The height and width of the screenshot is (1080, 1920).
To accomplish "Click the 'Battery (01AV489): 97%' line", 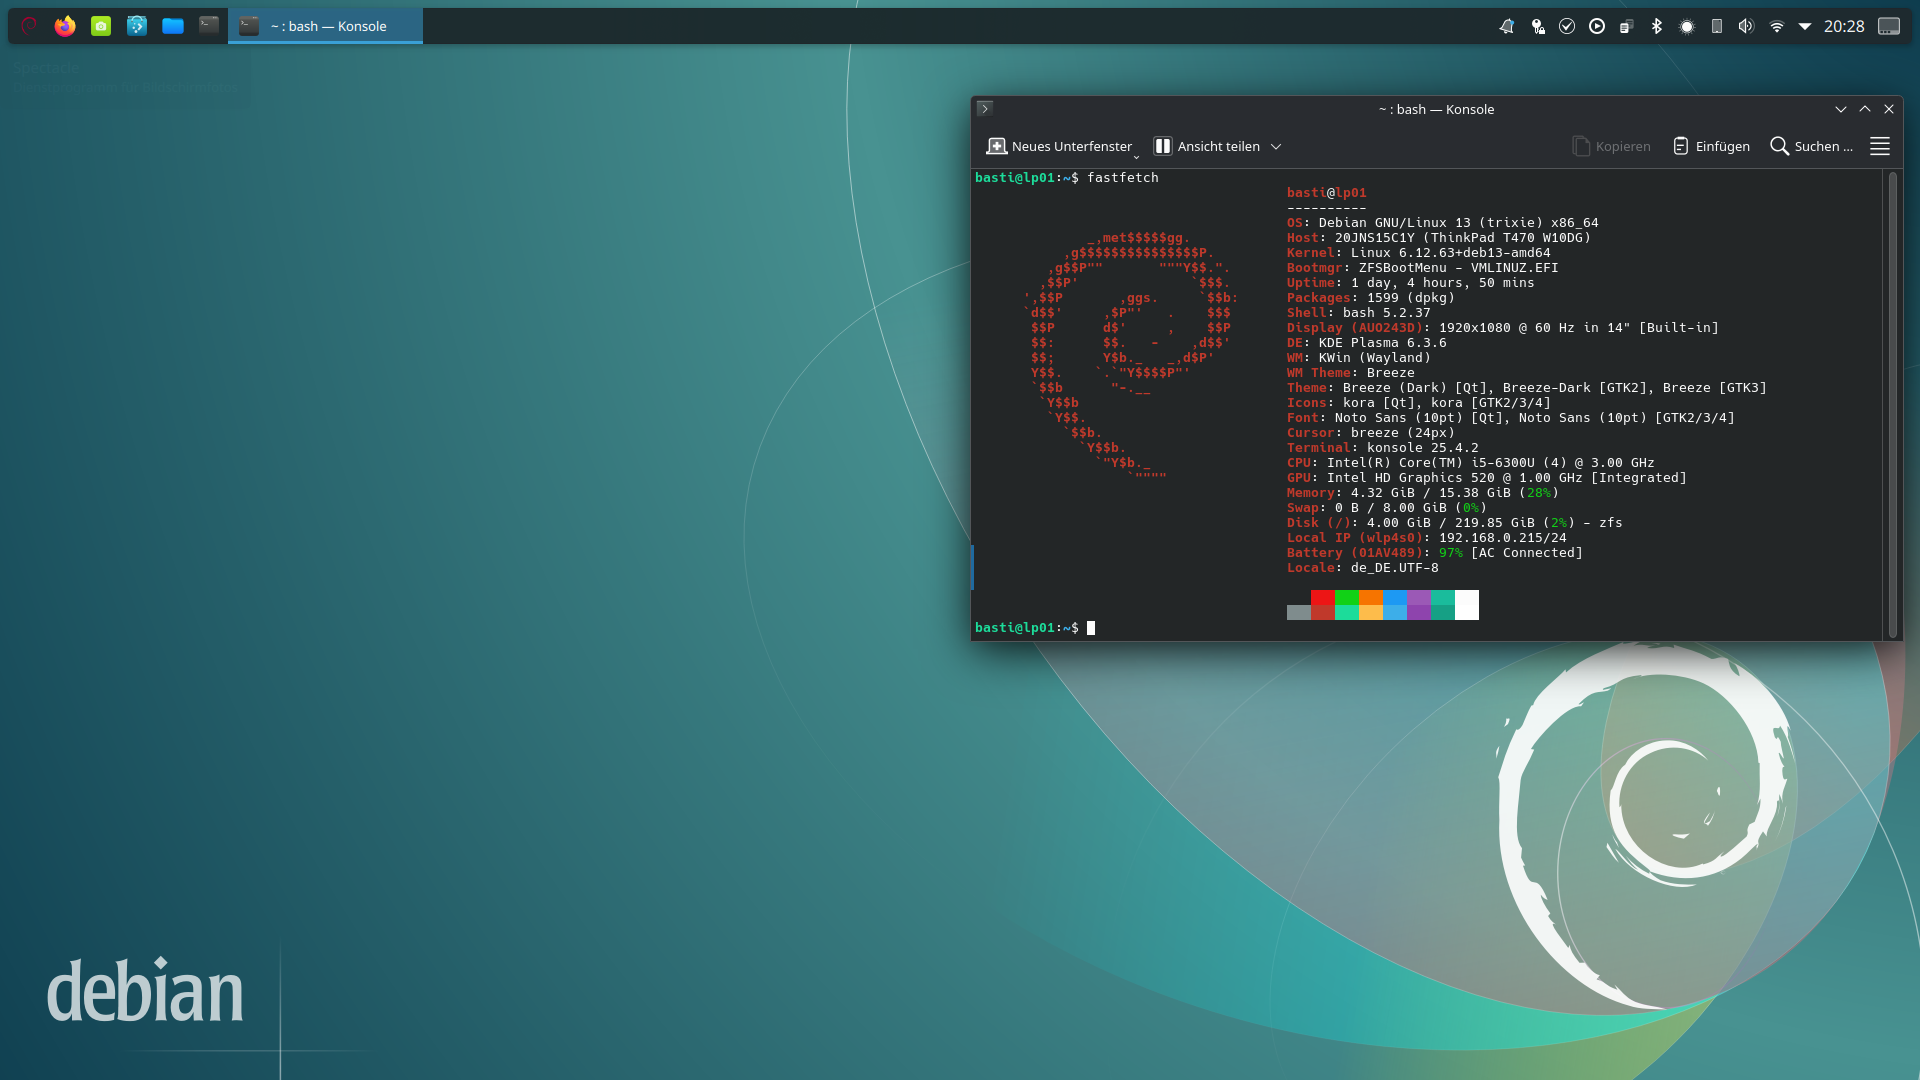I will click(1435, 553).
